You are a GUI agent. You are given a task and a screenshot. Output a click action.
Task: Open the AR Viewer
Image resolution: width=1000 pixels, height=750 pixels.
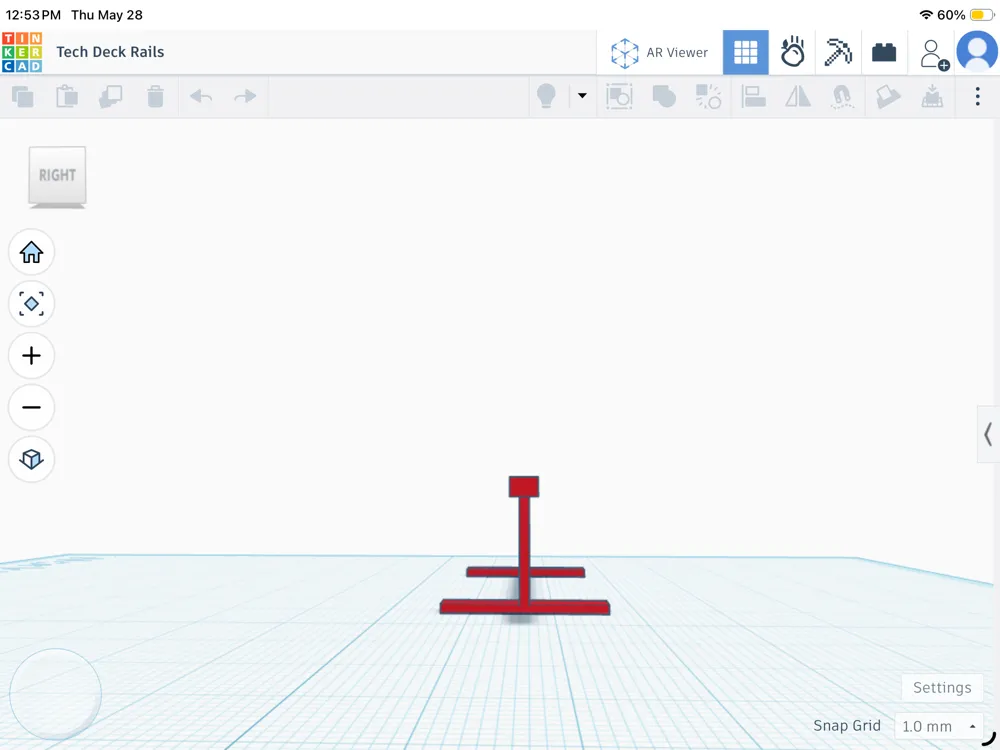click(659, 52)
